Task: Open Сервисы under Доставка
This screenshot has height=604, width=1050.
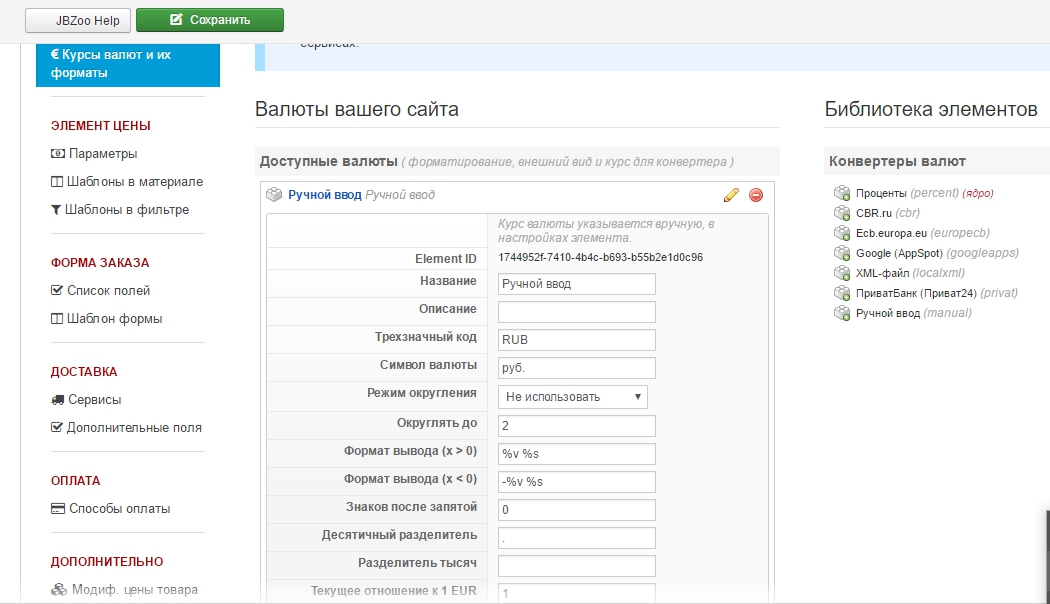Action: click(x=94, y=400)
